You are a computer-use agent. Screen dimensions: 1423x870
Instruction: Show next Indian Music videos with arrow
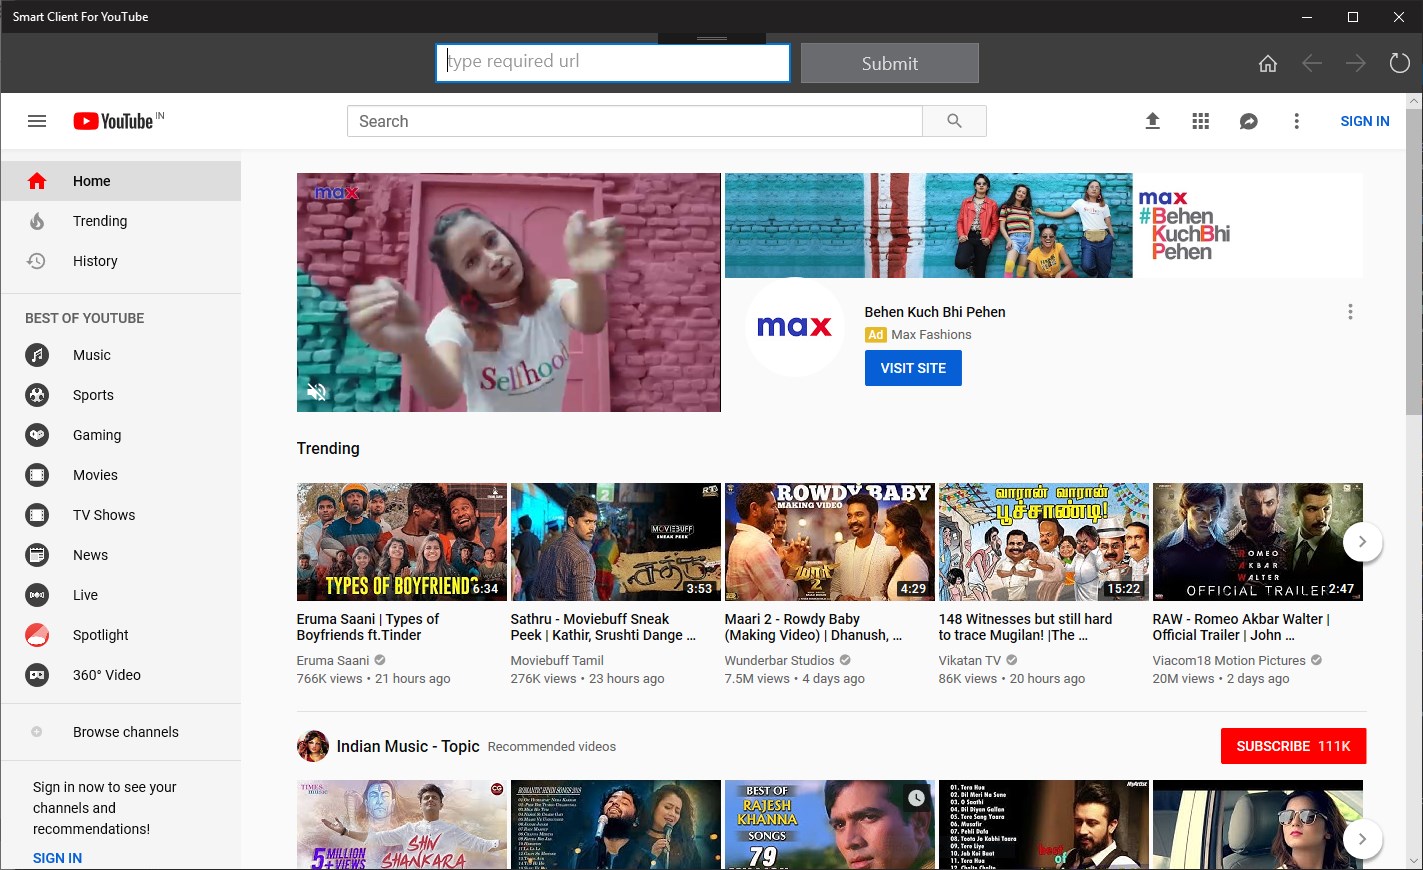point(1362,839)
